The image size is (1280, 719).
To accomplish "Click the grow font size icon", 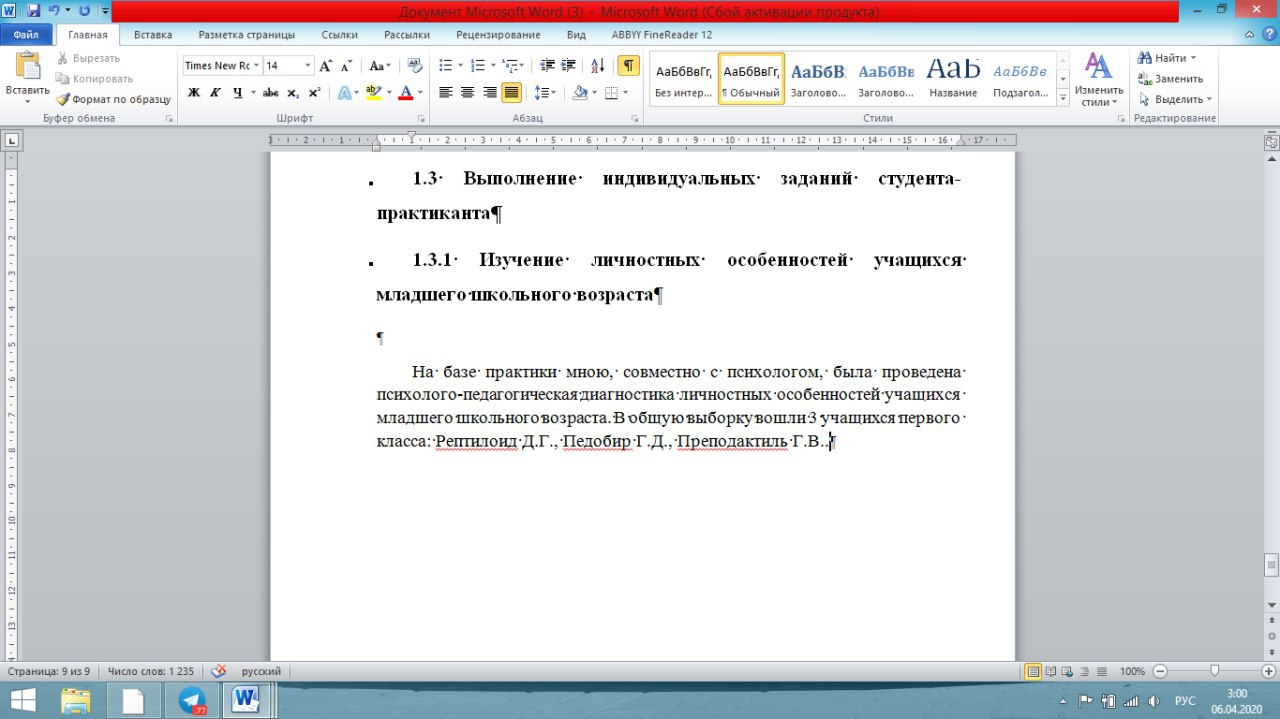I will point(325,66).
